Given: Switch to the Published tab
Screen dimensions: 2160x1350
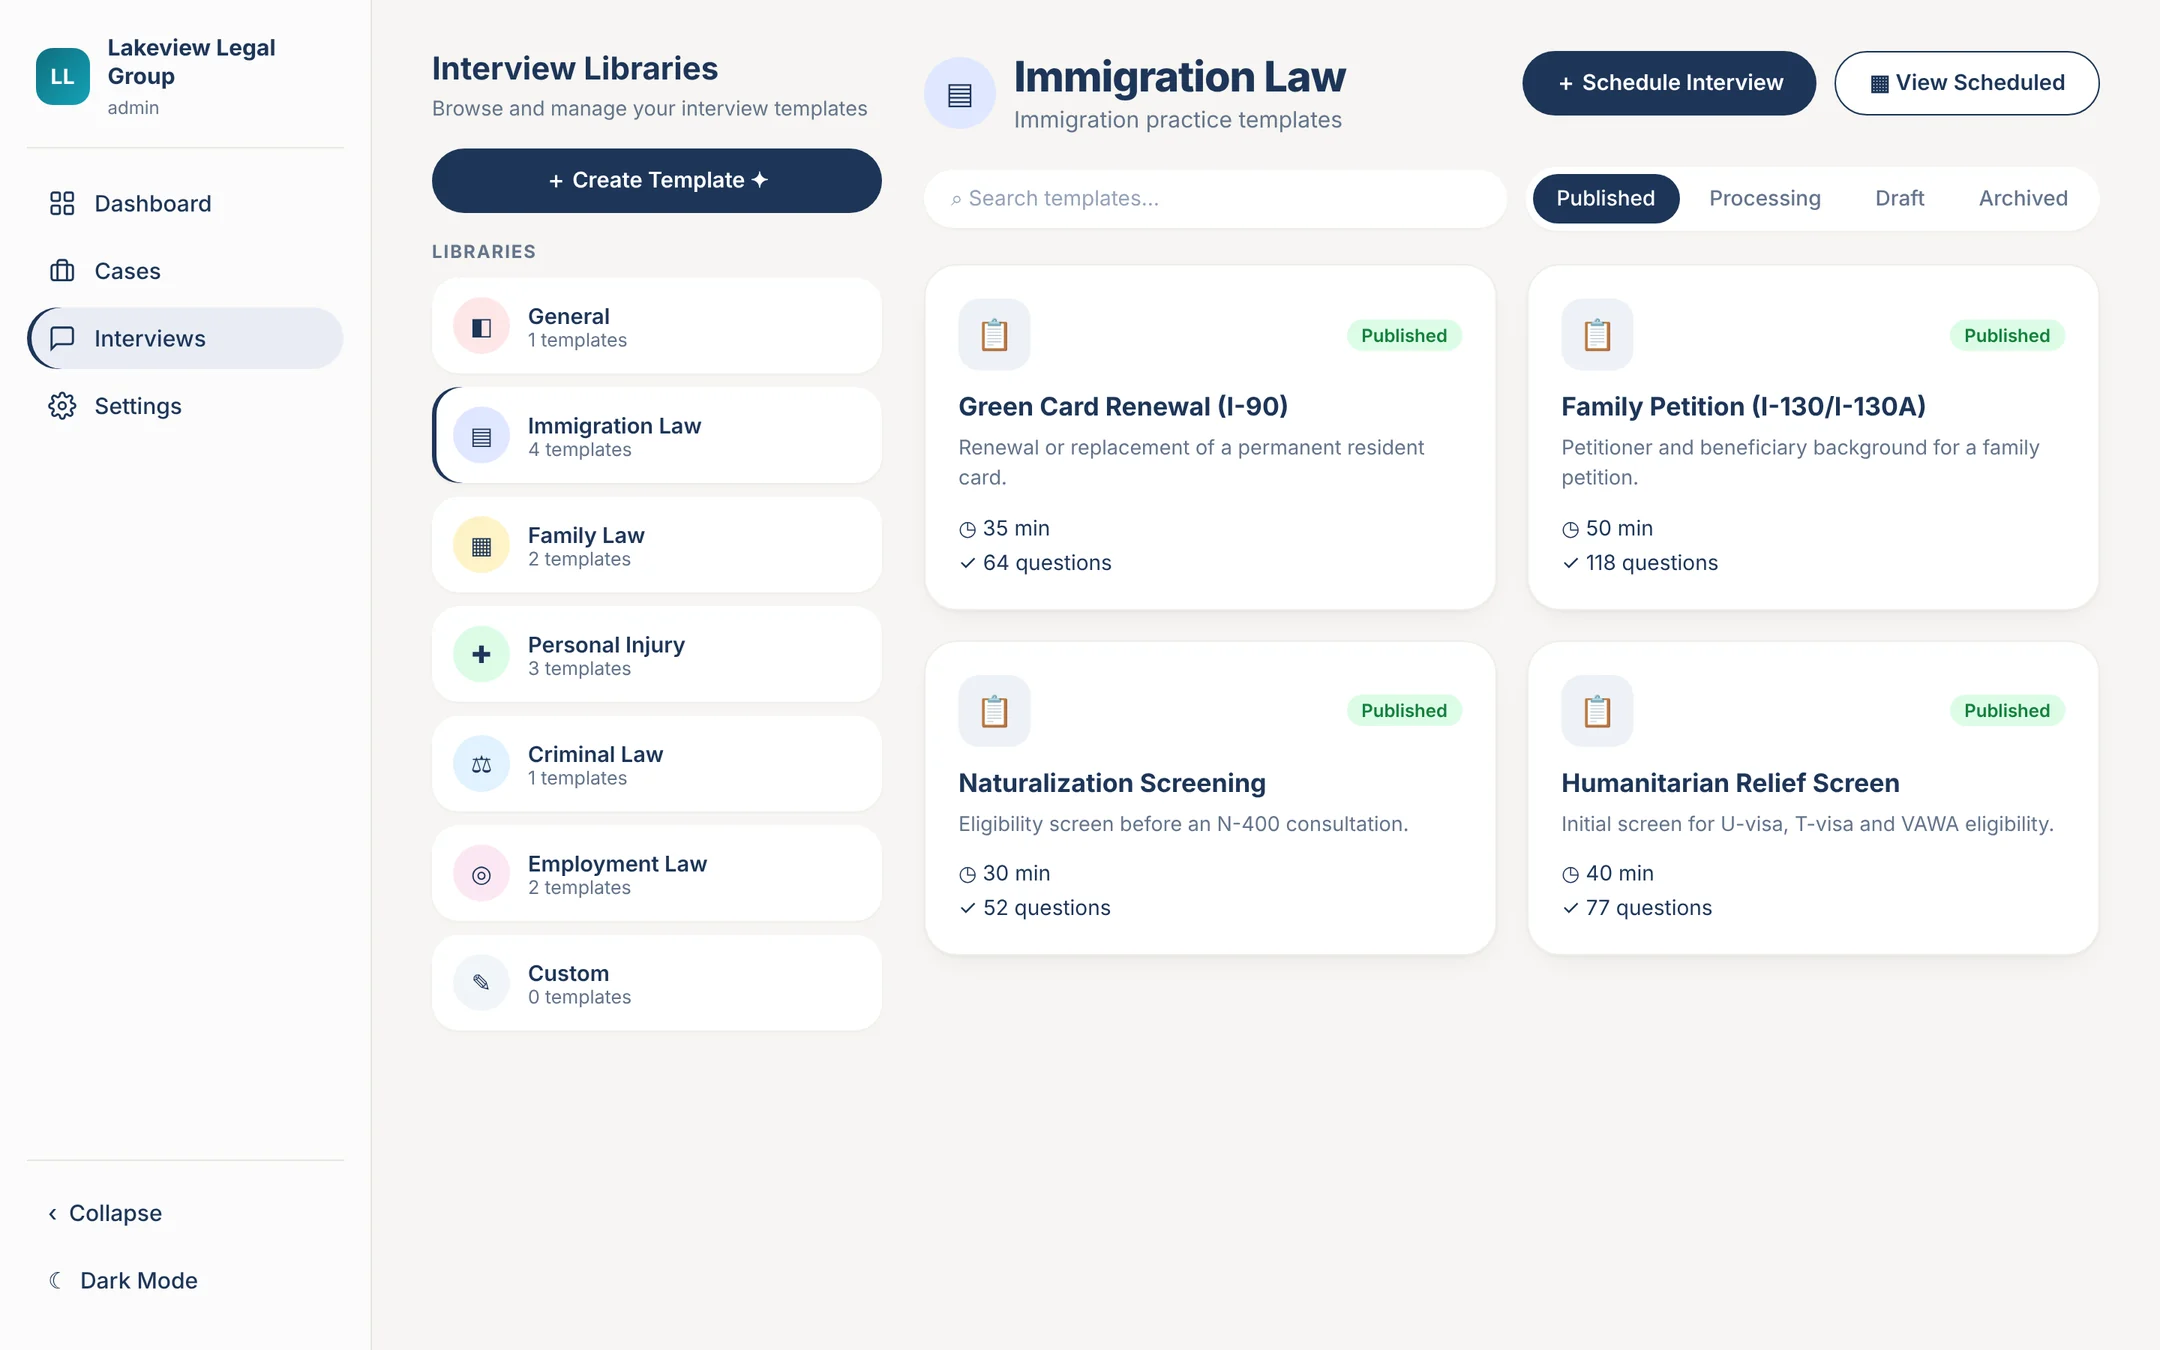Looking at the screenshot, I should pos(1605,198).
